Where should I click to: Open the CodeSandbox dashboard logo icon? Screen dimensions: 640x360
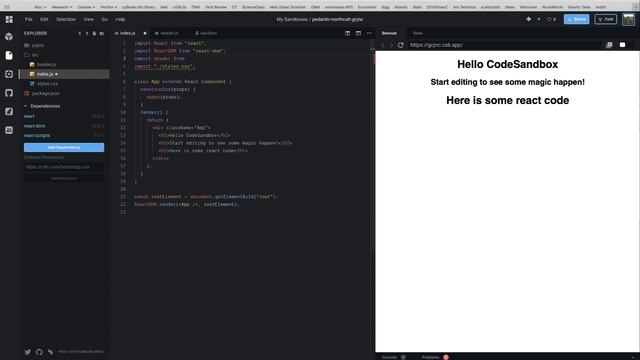(x=9, y=19)
